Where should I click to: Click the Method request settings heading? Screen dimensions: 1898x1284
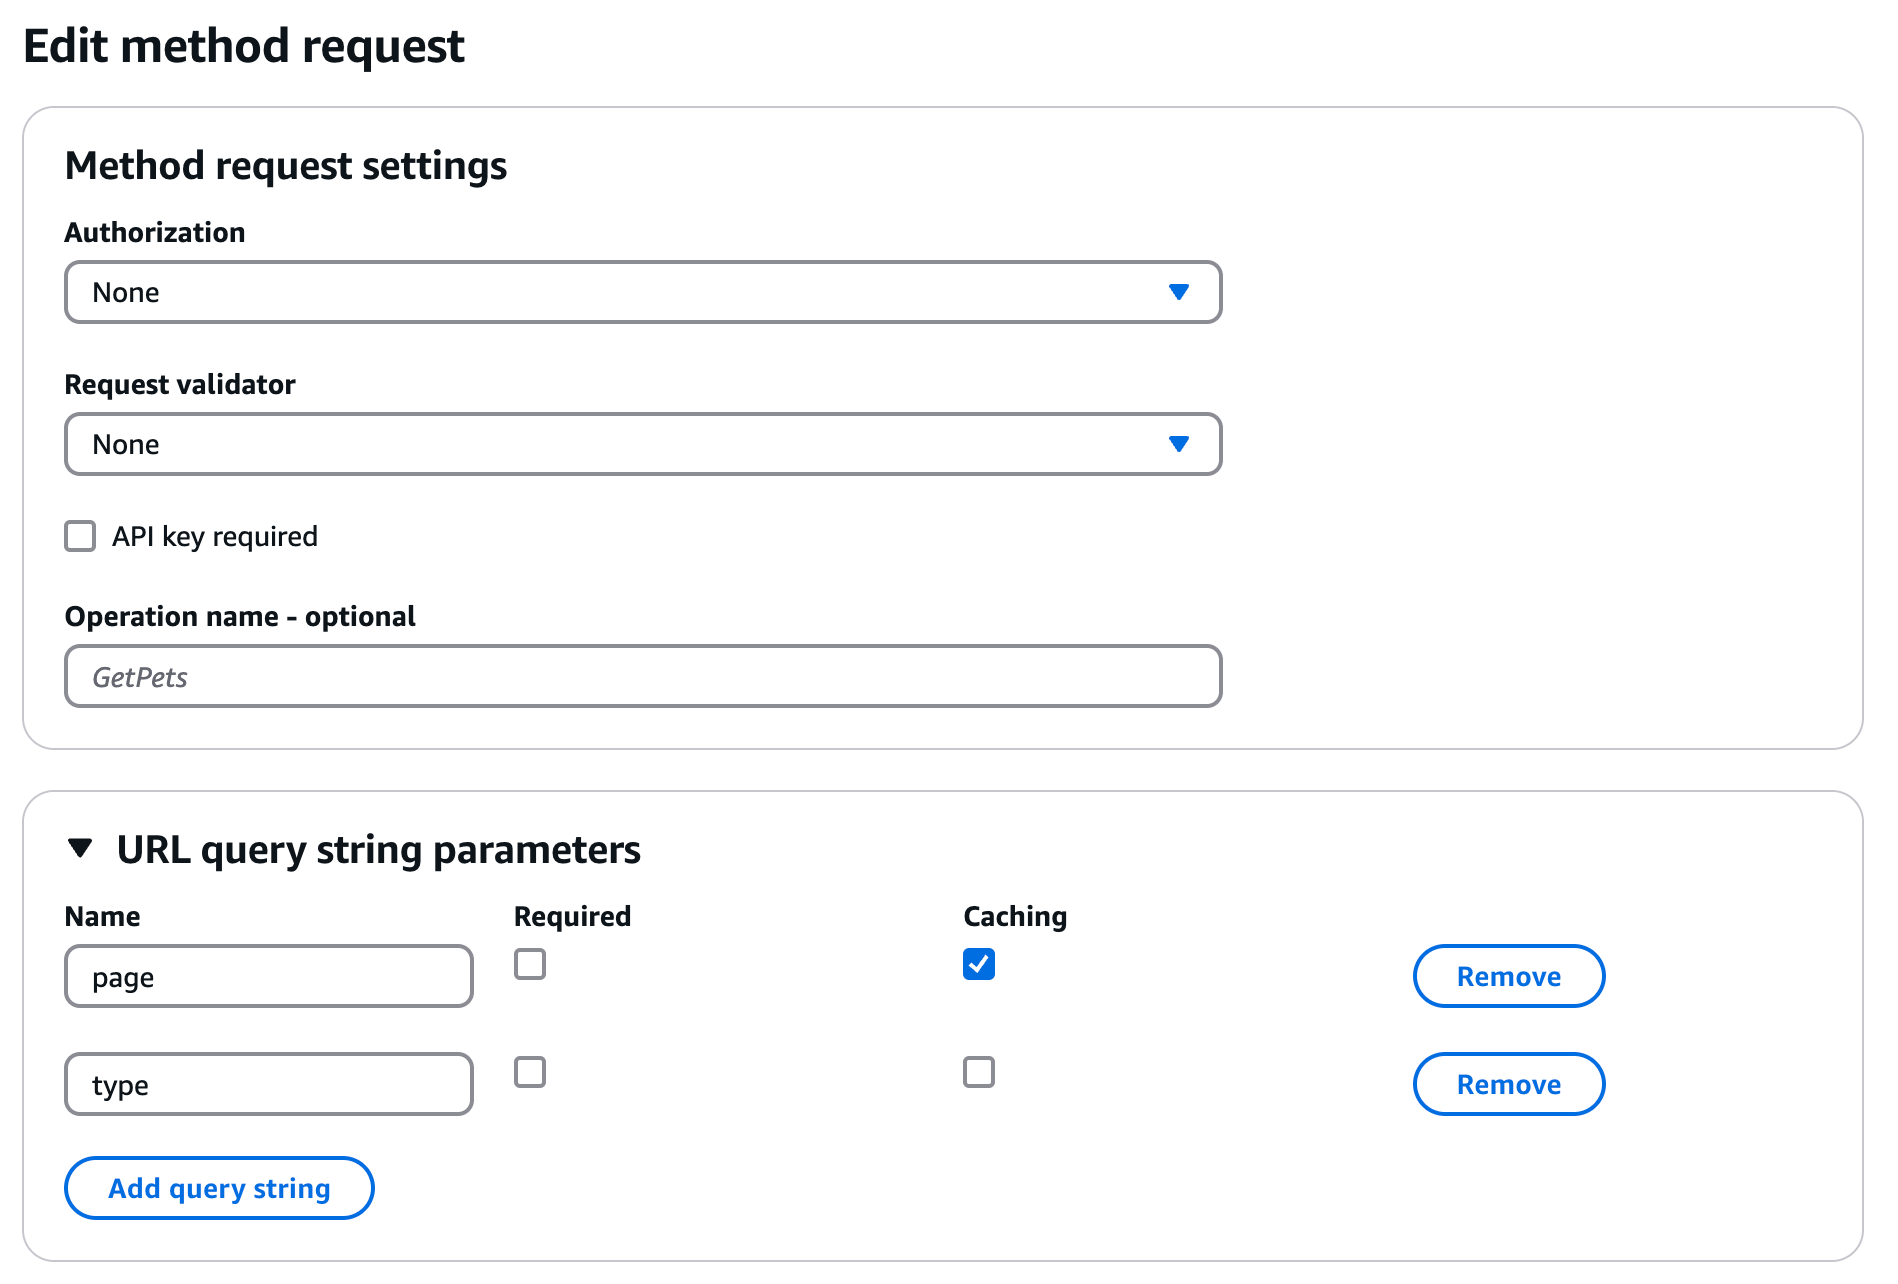(286, 166)
